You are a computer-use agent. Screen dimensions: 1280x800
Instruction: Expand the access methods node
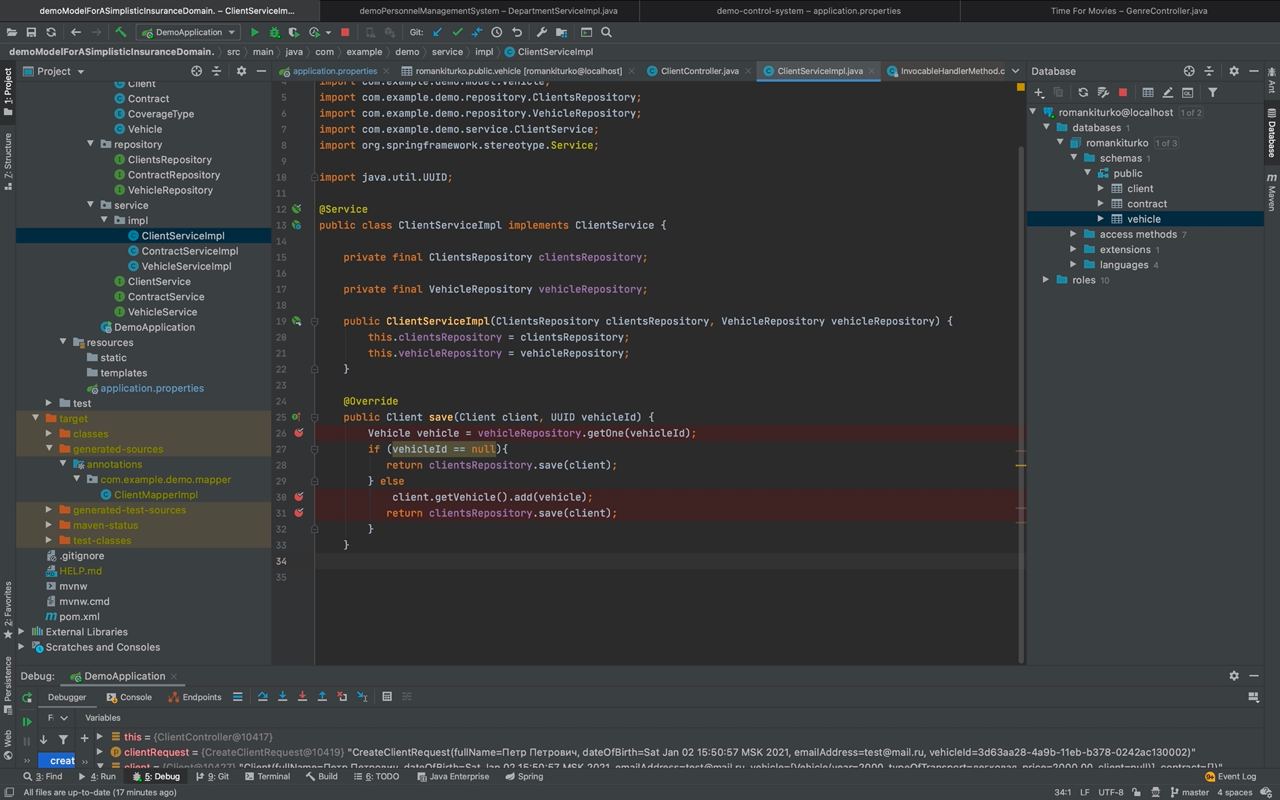tap(1074, 234)
